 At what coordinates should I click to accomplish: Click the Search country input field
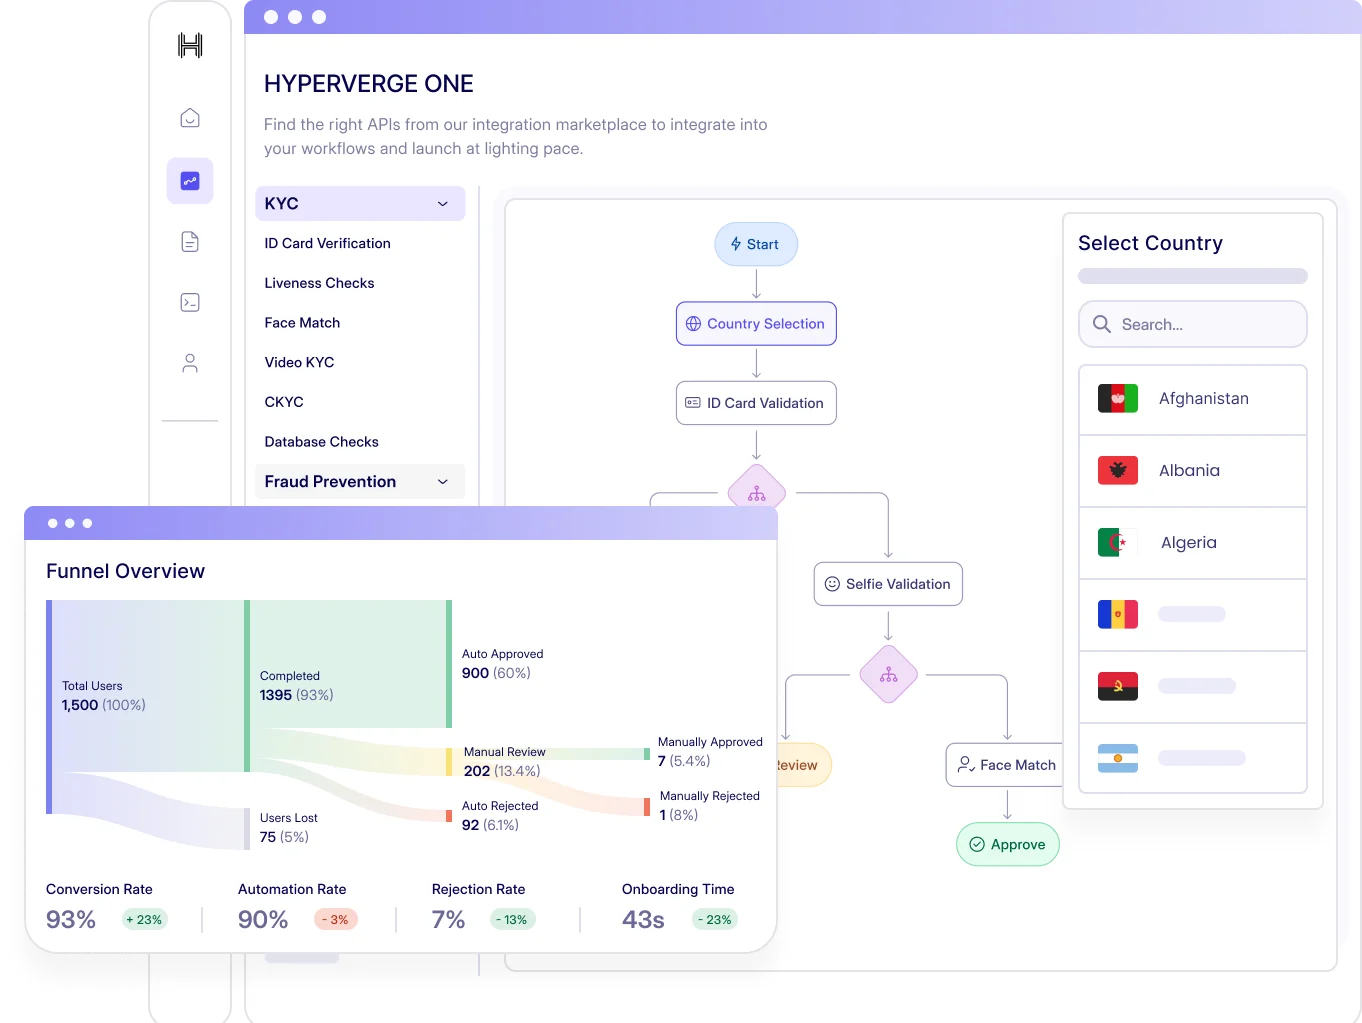[x=1193, y=324]
